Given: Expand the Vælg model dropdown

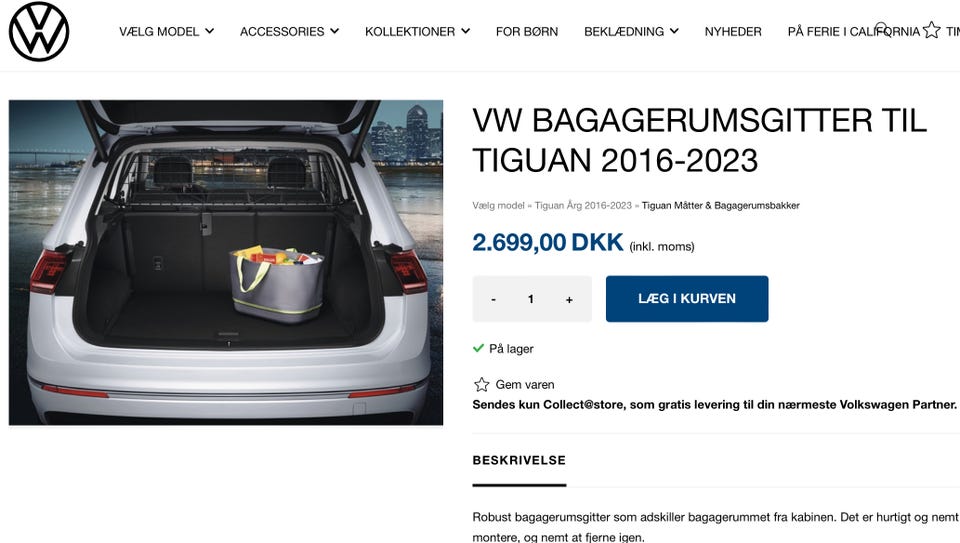Looking at the screenshot, I should (167, 31).
